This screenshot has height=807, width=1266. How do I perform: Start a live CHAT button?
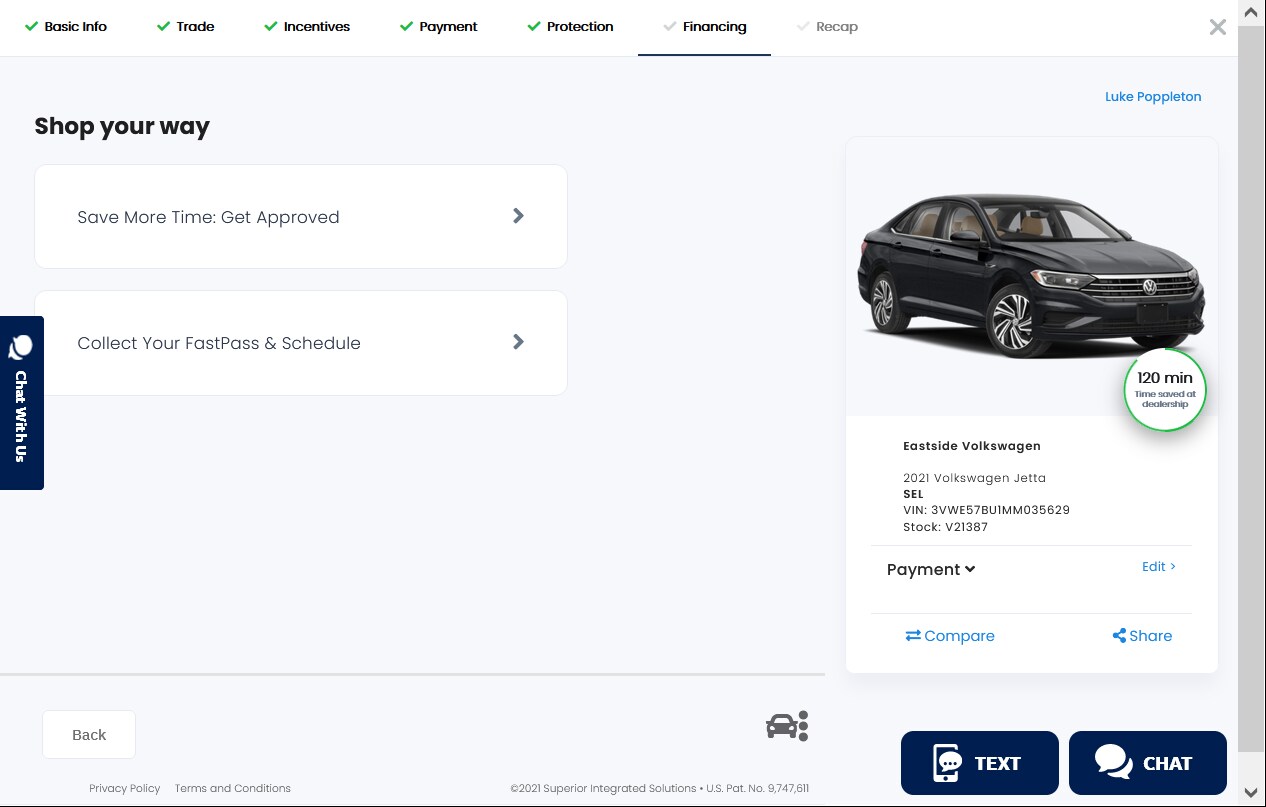1148,763
